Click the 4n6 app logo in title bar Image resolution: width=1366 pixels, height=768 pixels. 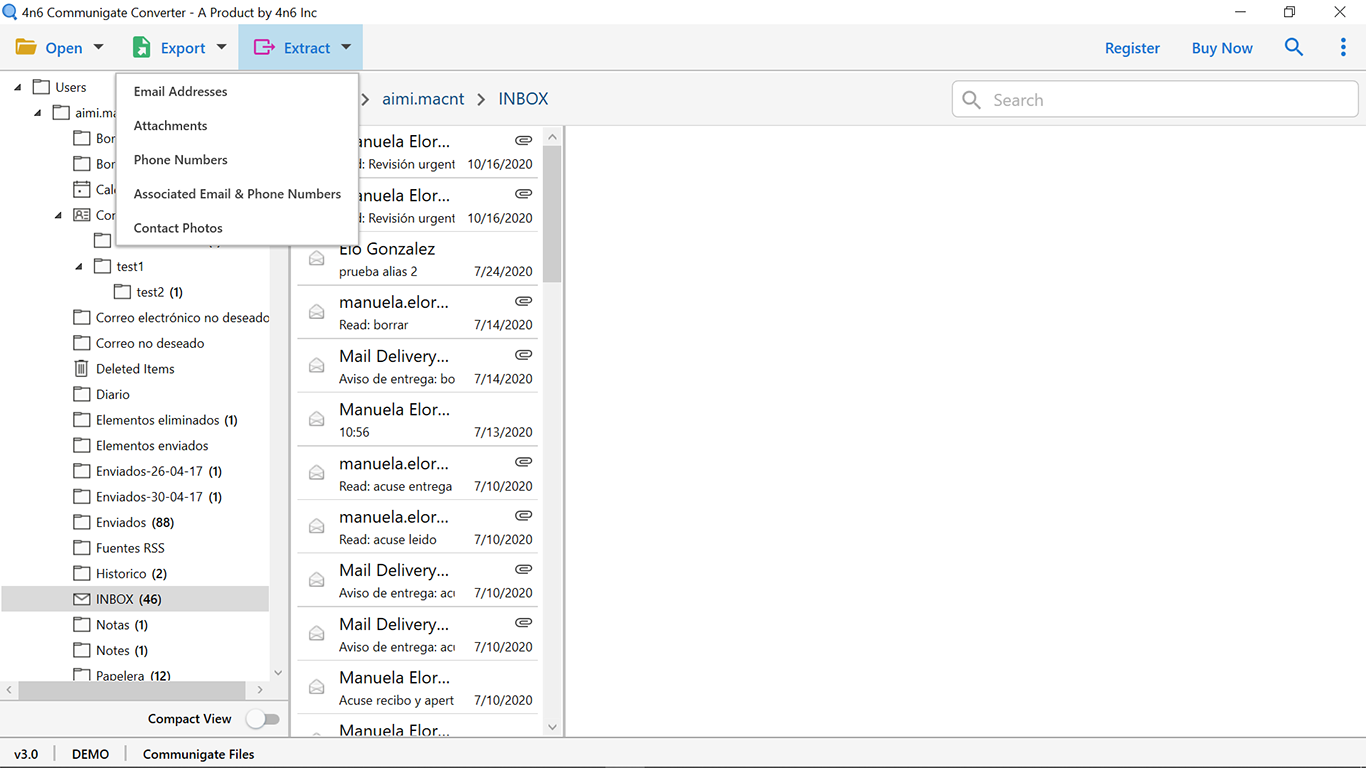pyautogui.click(x=10, y=12)
